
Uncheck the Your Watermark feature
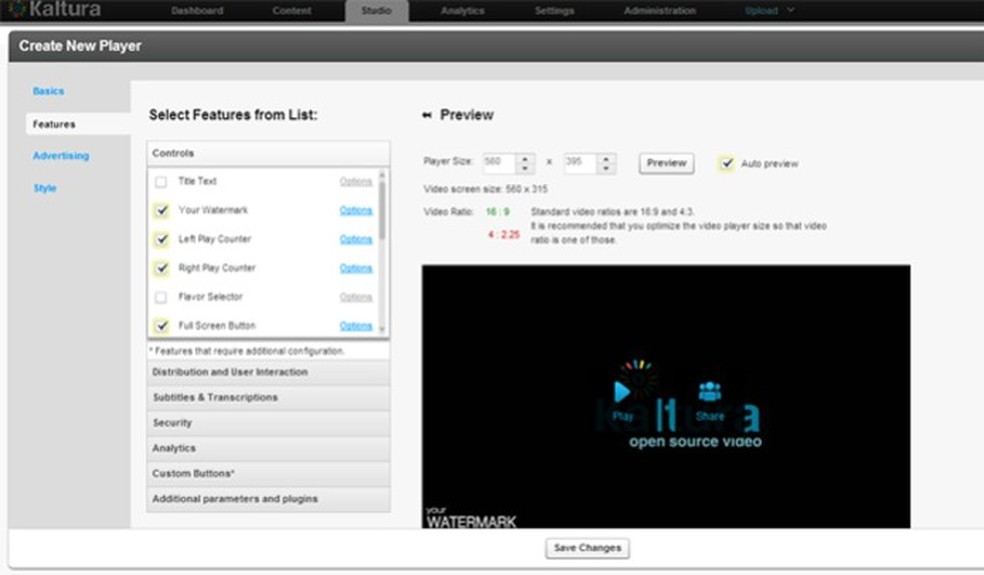click(x=161, y=210)
